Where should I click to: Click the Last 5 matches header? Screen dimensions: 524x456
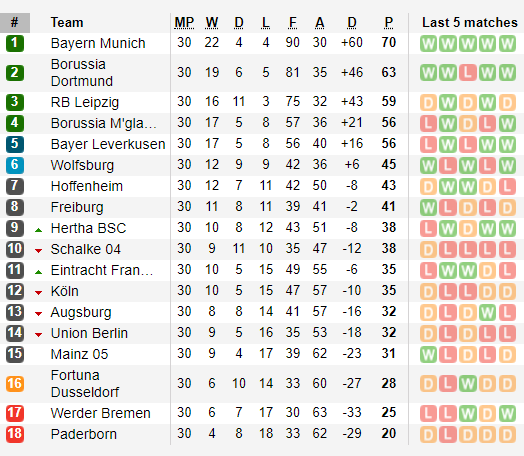[470, 23]
